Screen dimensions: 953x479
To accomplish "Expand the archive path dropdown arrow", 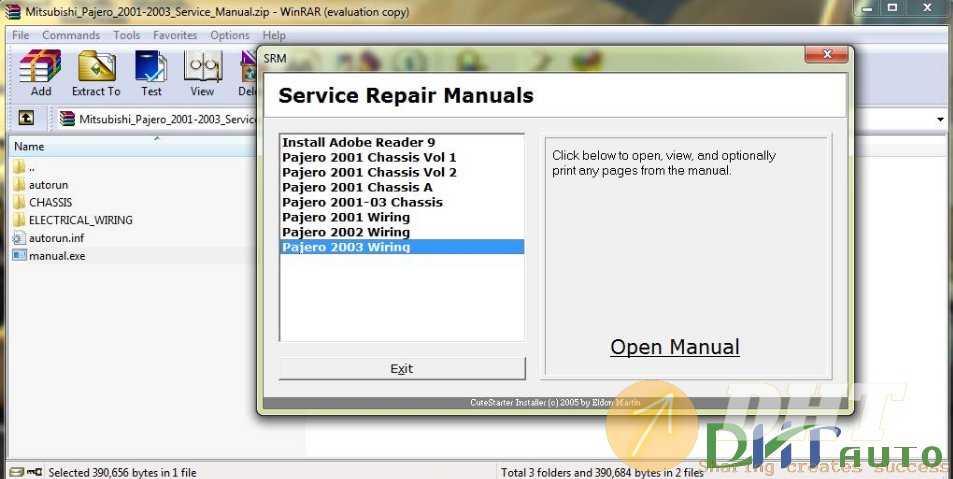I will click(940, 119).
